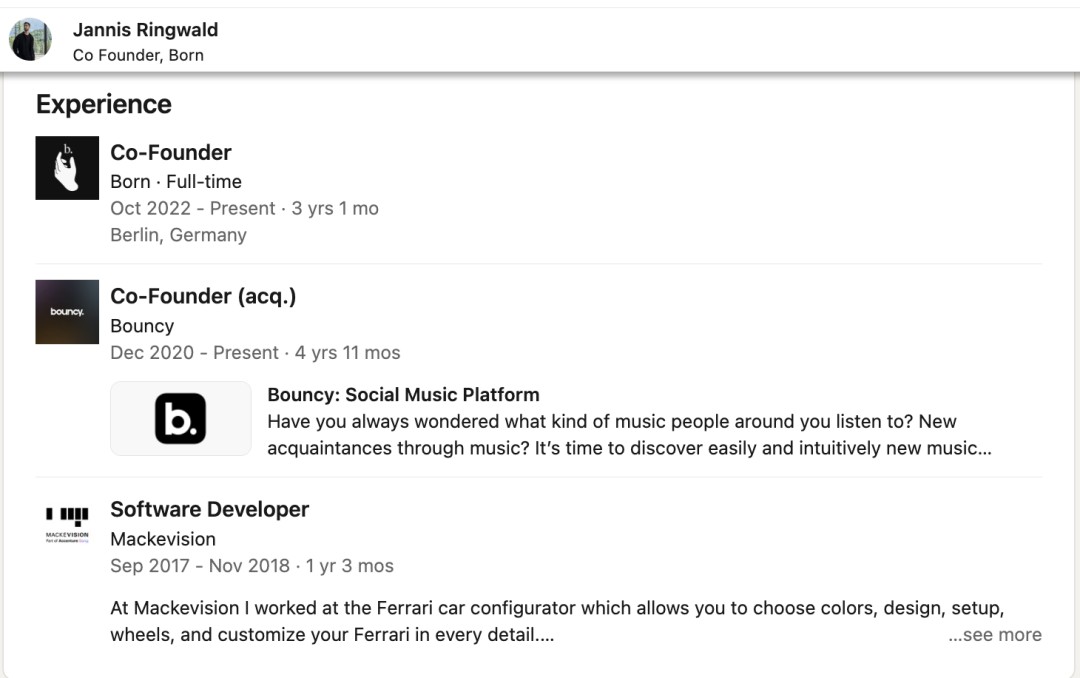Click Jannis Ringwald's profile avatar
The image size is (1080, 678).
coord(30,40)
